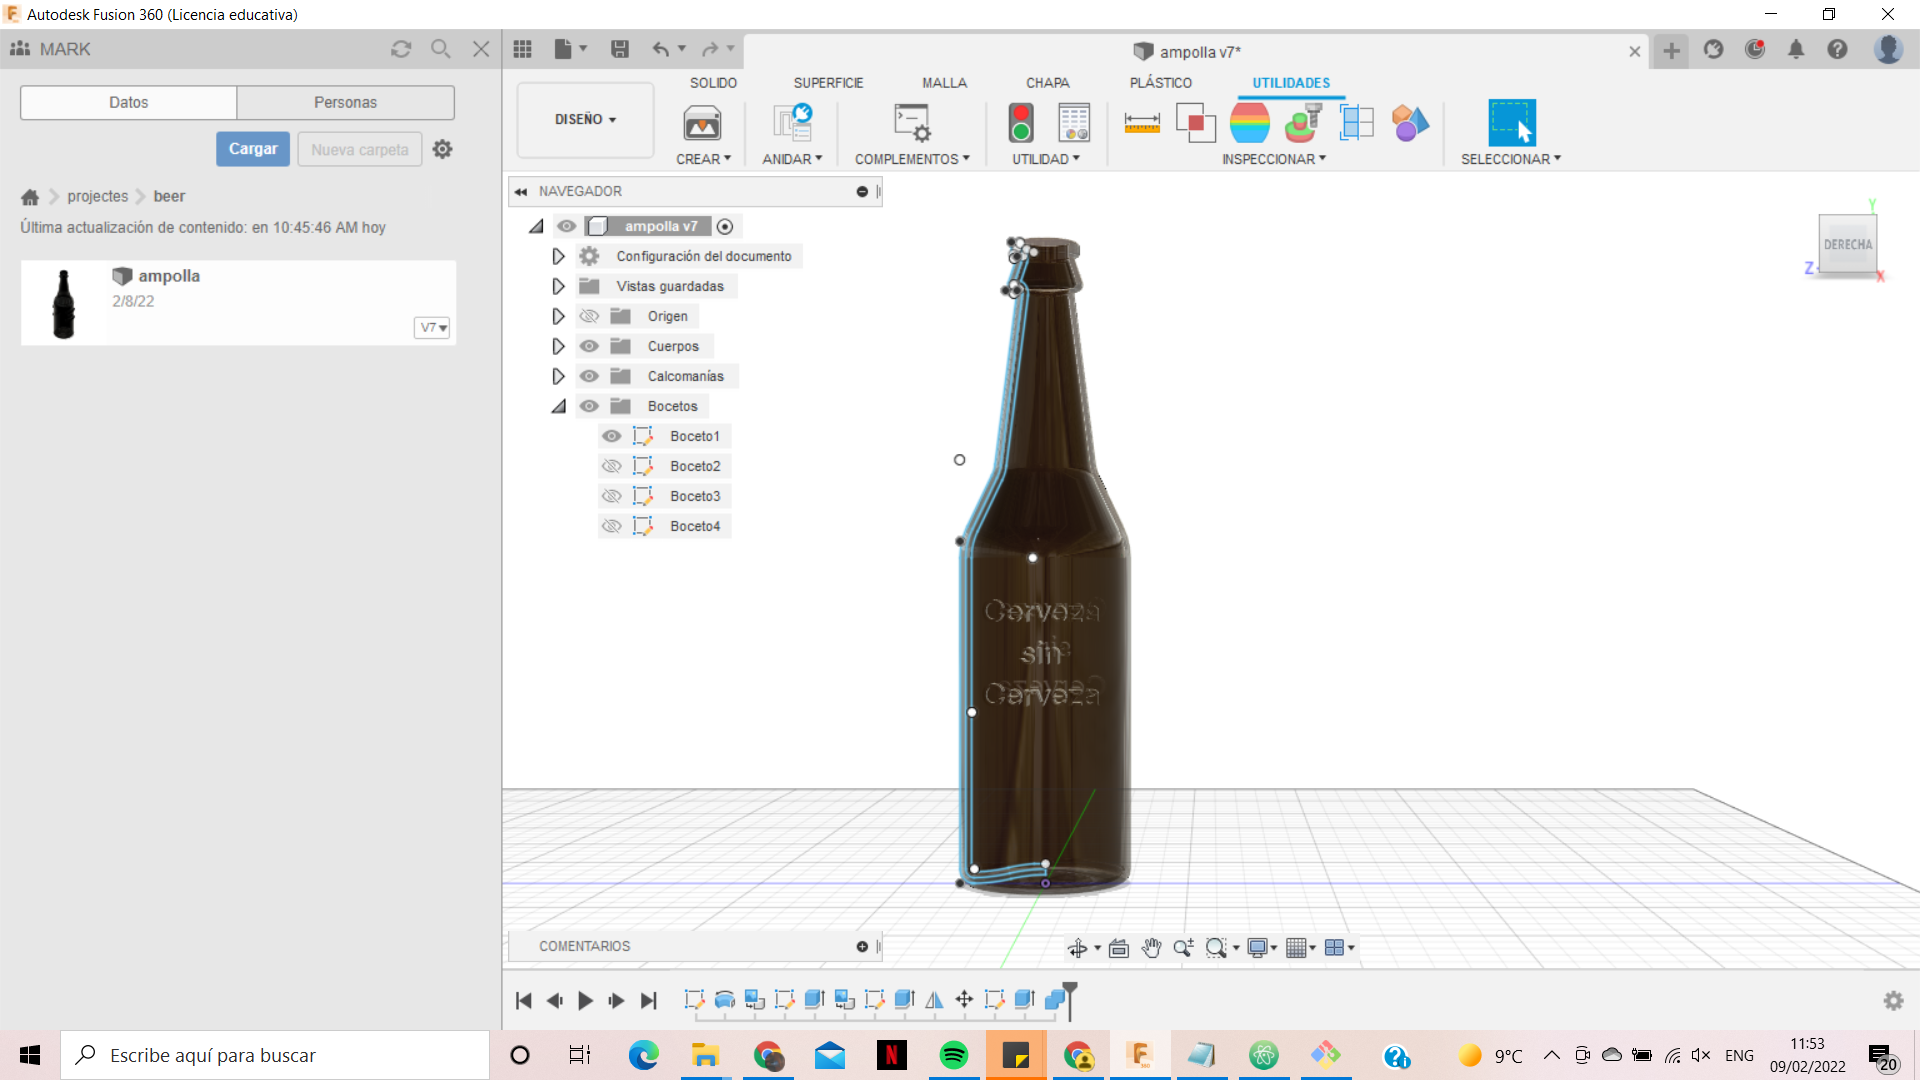The width and height of the screenshot is (1920, 1080).
Task: Open the help question mark icon
Action: [x=1837, y=49]
